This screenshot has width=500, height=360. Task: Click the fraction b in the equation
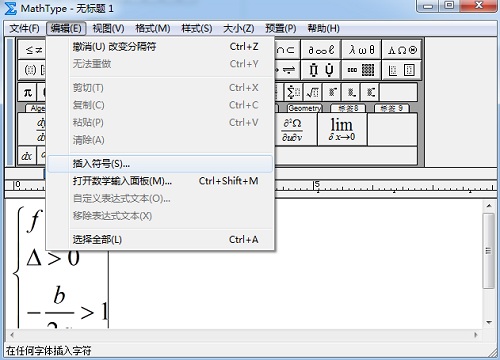click(59, 295)
